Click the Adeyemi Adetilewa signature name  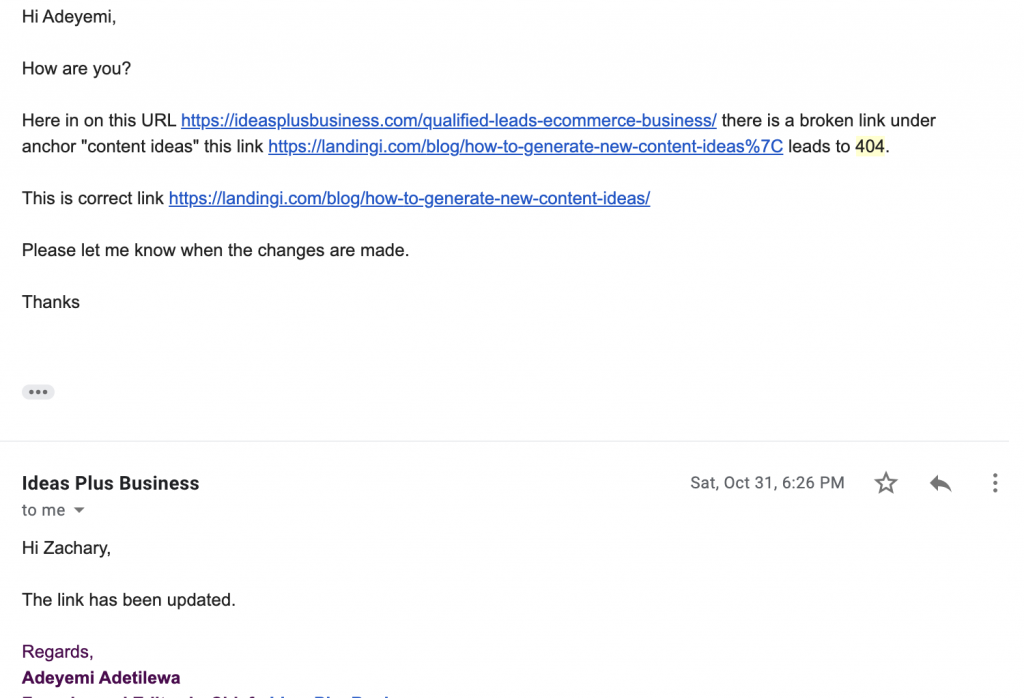click(x=101, y=677)
